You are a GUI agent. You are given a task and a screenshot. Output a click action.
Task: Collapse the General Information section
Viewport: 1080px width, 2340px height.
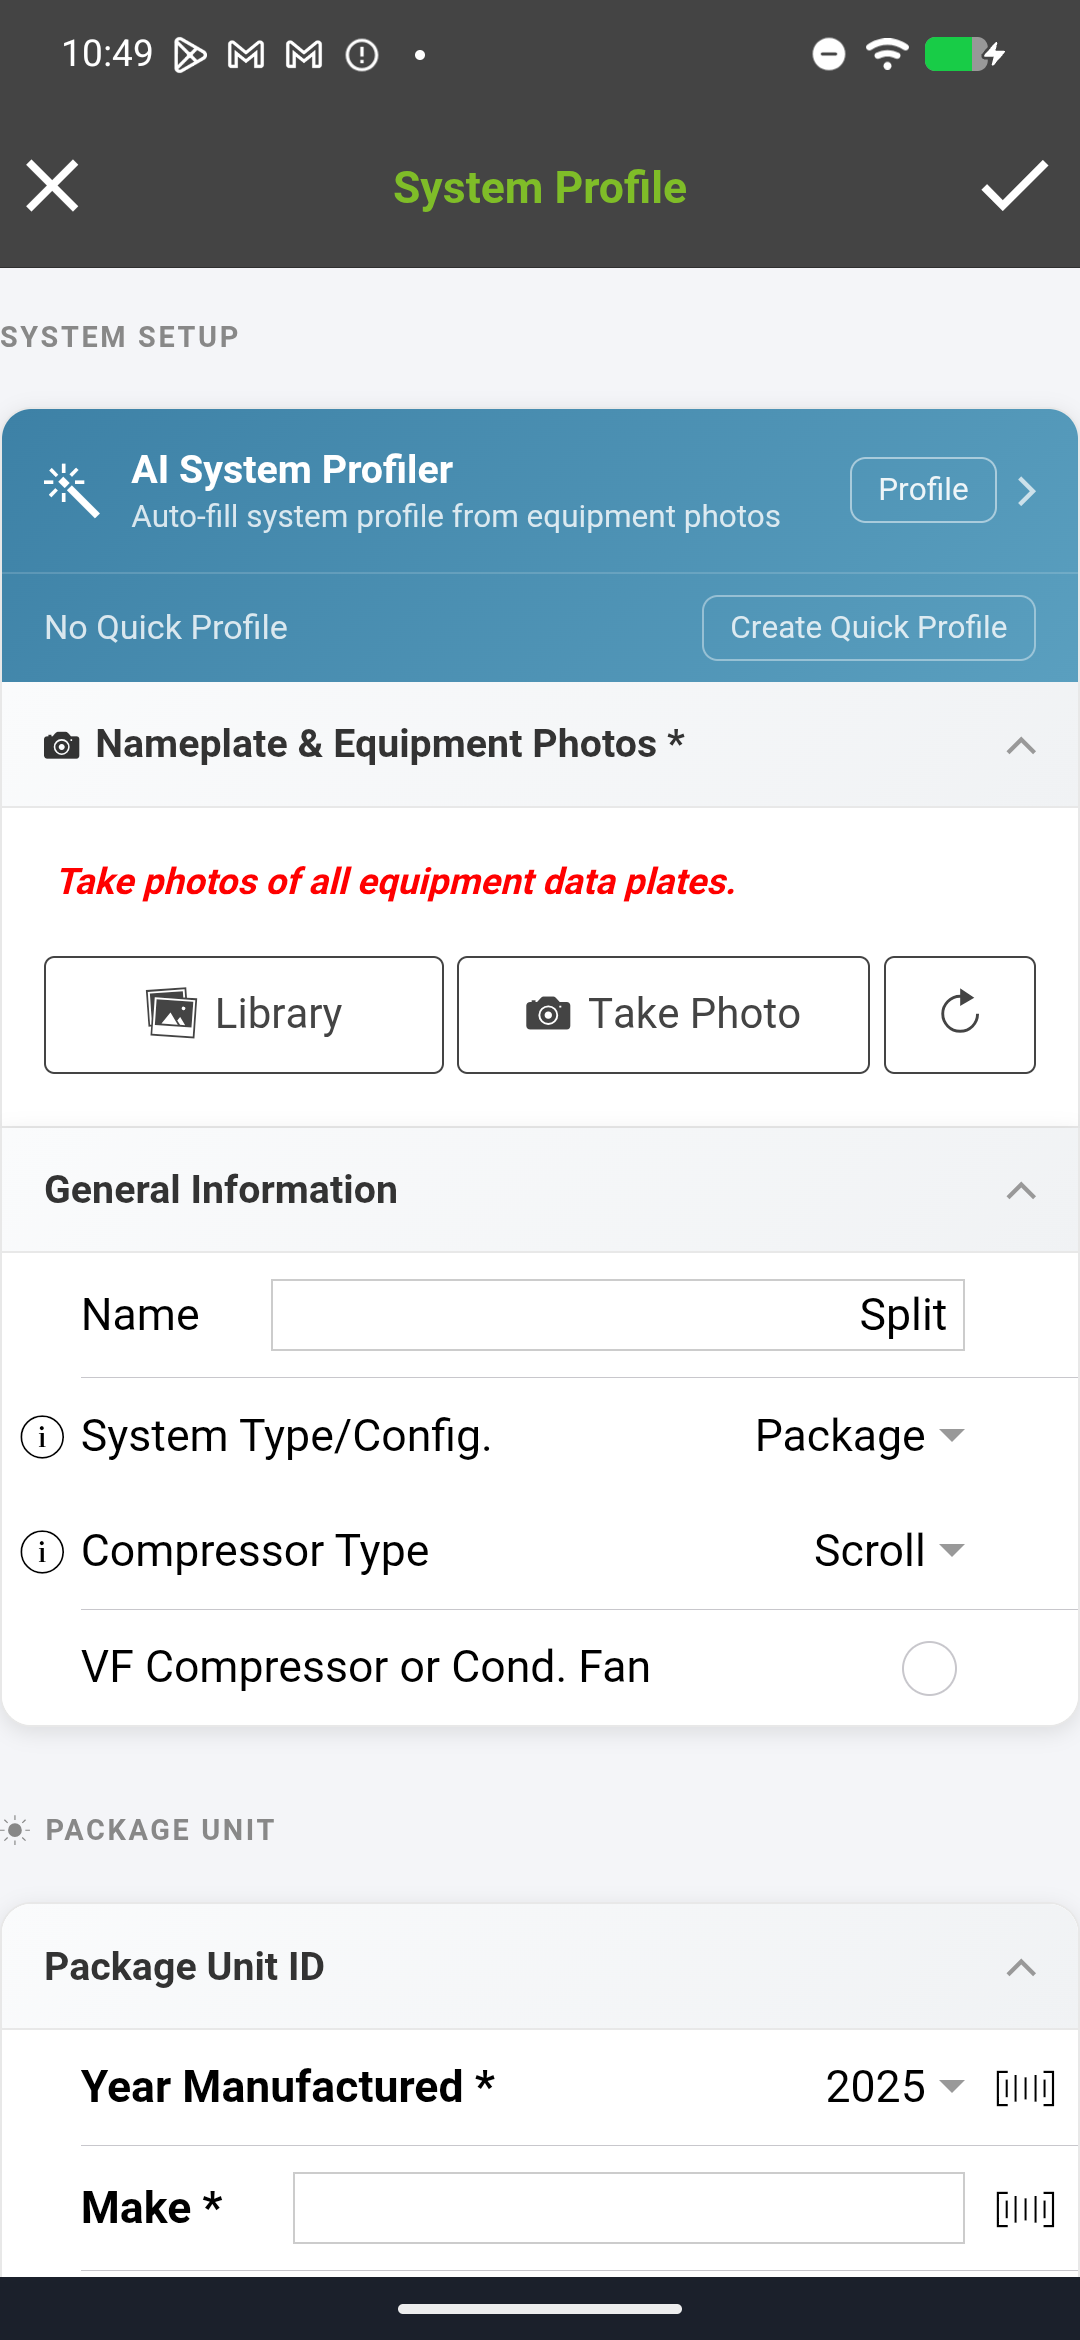[x=1020, y=1190]
